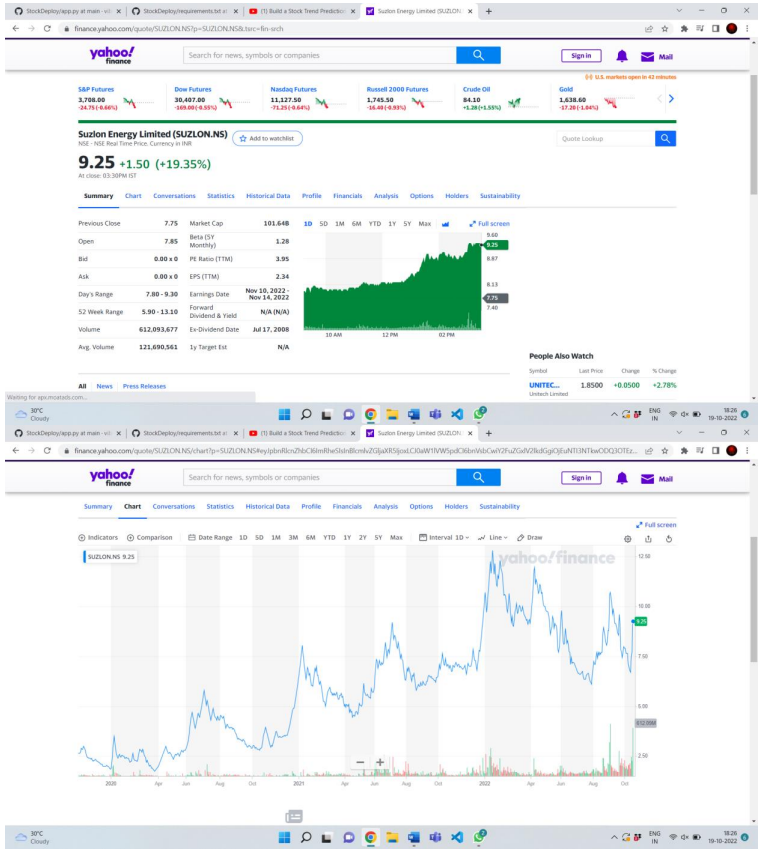Click the blue Quote Lookup search icon
Viewport: 759px width, 850px height.
665,139
